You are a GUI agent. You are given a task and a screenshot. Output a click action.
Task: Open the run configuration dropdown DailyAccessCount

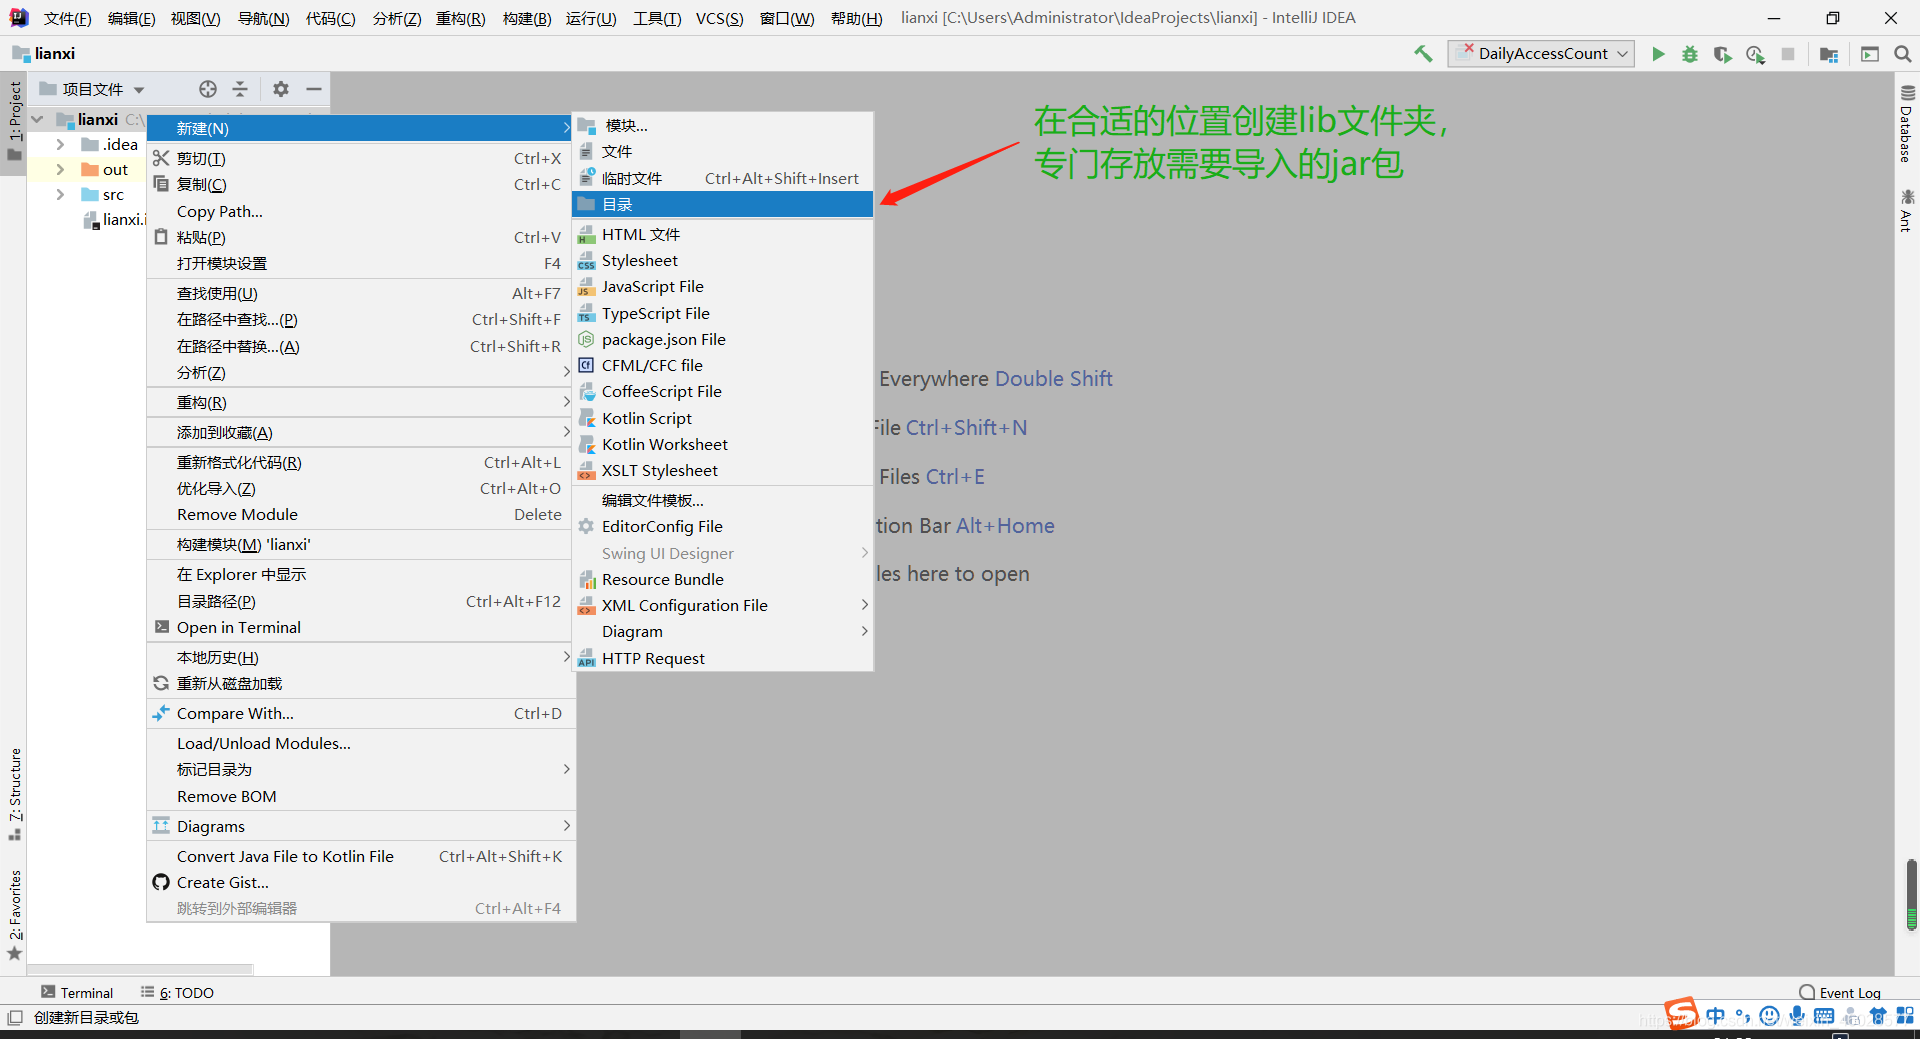(x=1541, y=54)
